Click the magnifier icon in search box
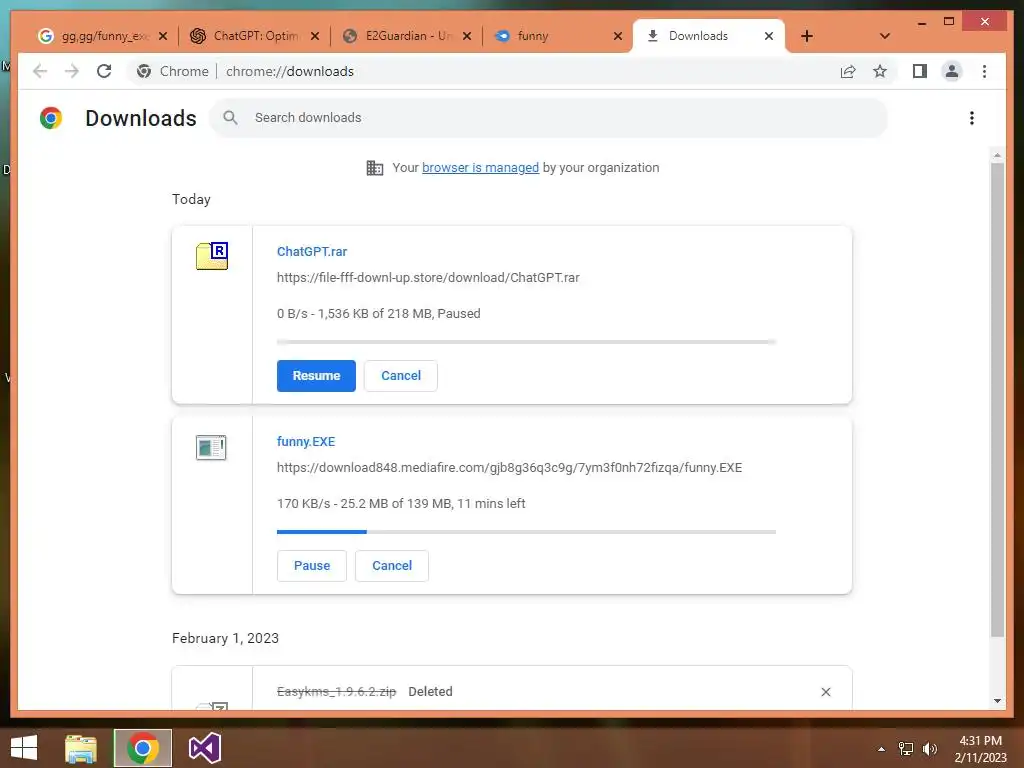This screenshot has height=768, width=1024. (x=231, y=118)
